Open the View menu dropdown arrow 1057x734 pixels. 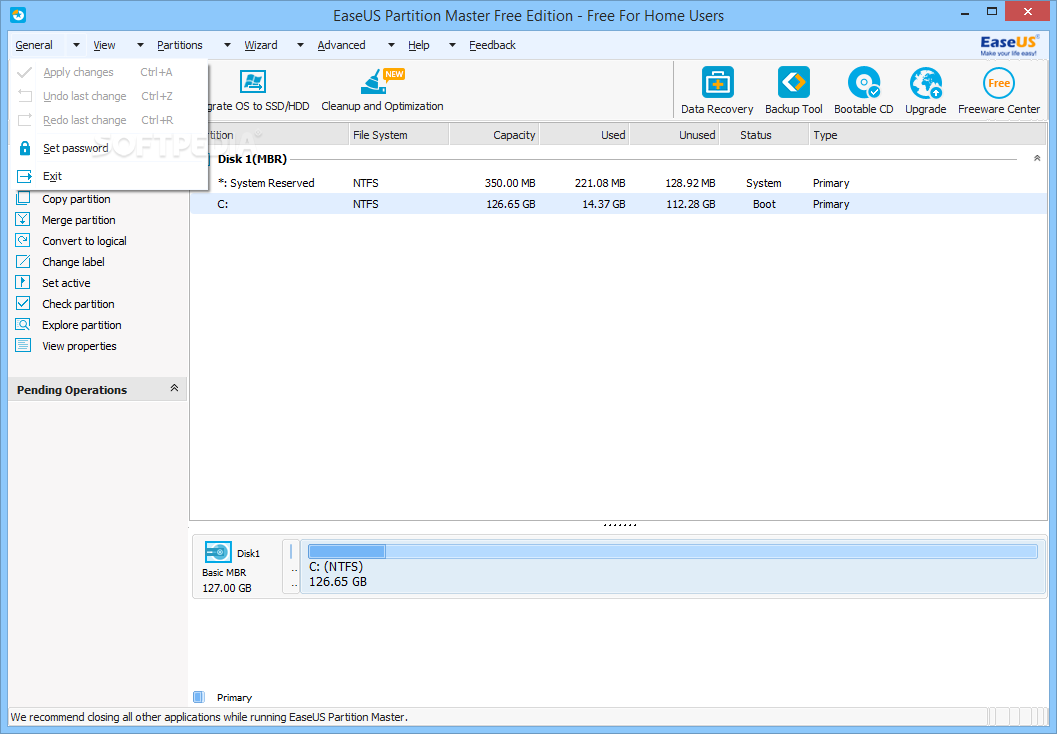(140, 45)
